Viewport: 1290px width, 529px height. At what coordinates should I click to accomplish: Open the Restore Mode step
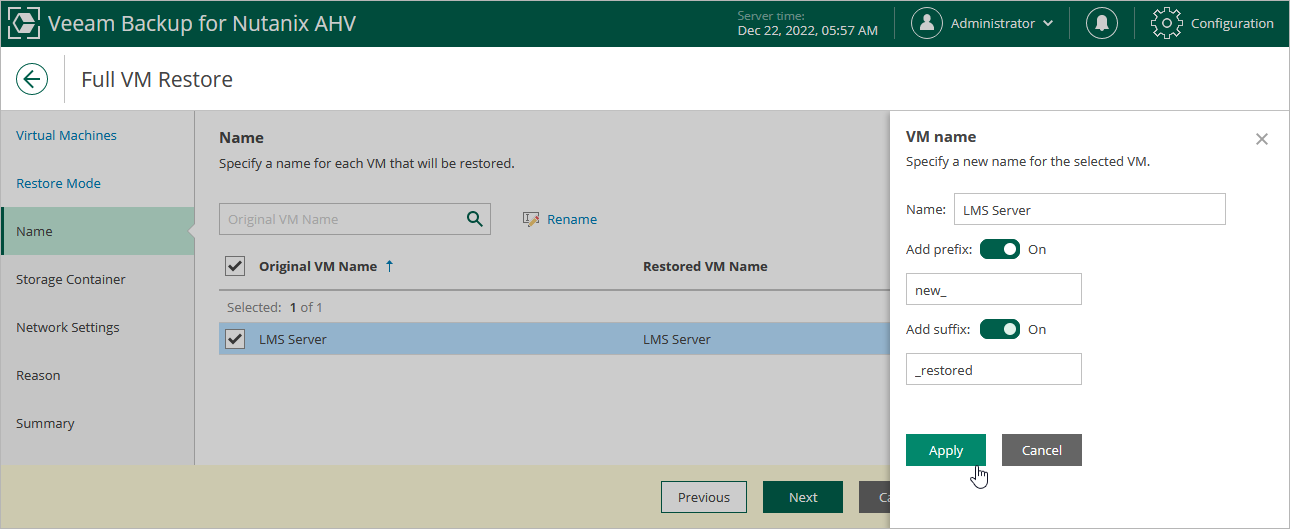pyautogui.click(x=58, y=183)
